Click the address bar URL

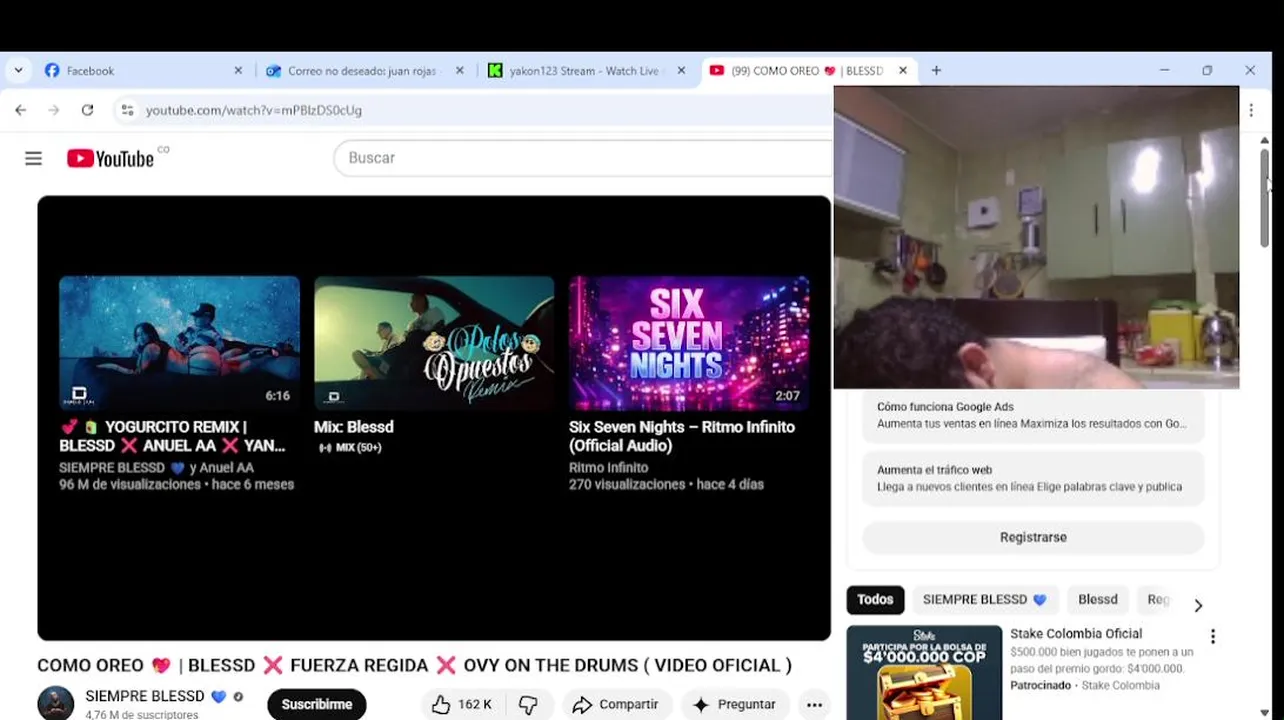point(254,110)
